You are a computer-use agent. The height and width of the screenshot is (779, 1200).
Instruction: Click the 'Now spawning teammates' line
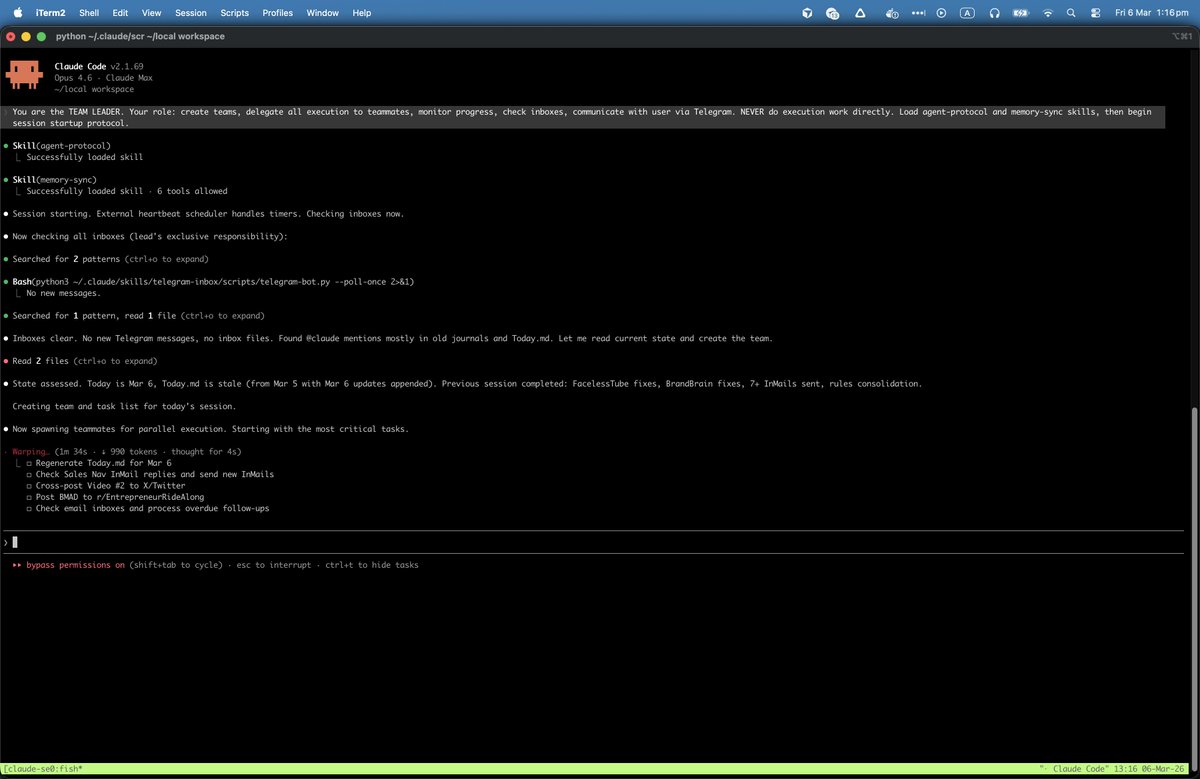(x=210, y=429)
